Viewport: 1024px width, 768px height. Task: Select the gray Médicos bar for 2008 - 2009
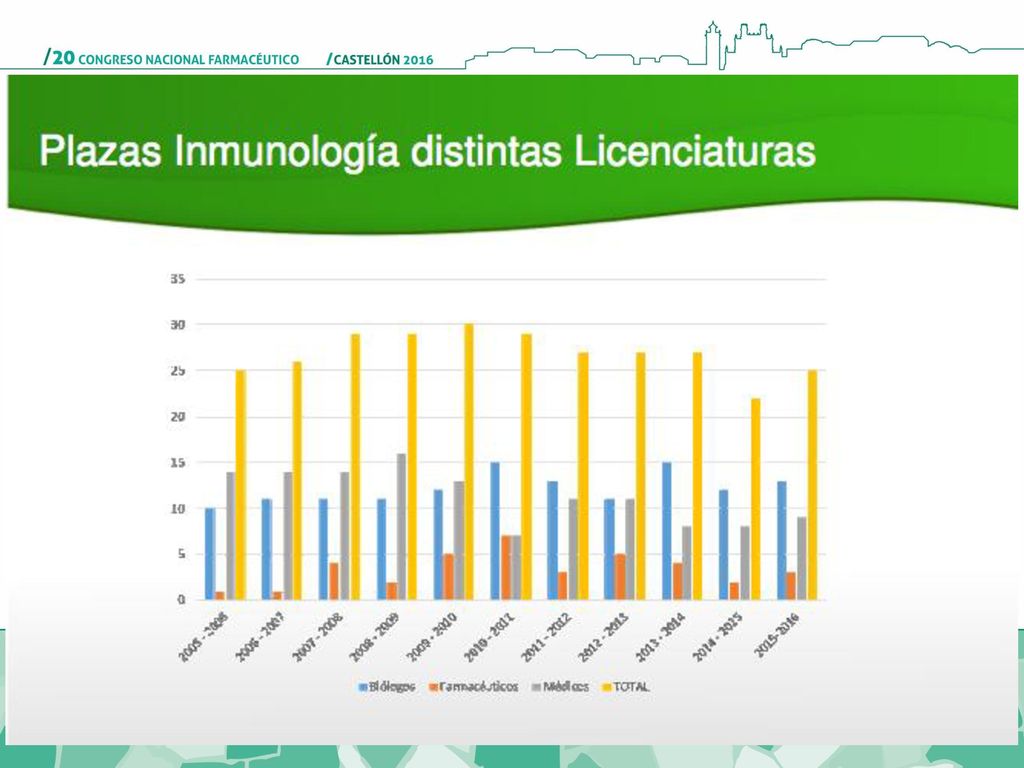point(401,526)
